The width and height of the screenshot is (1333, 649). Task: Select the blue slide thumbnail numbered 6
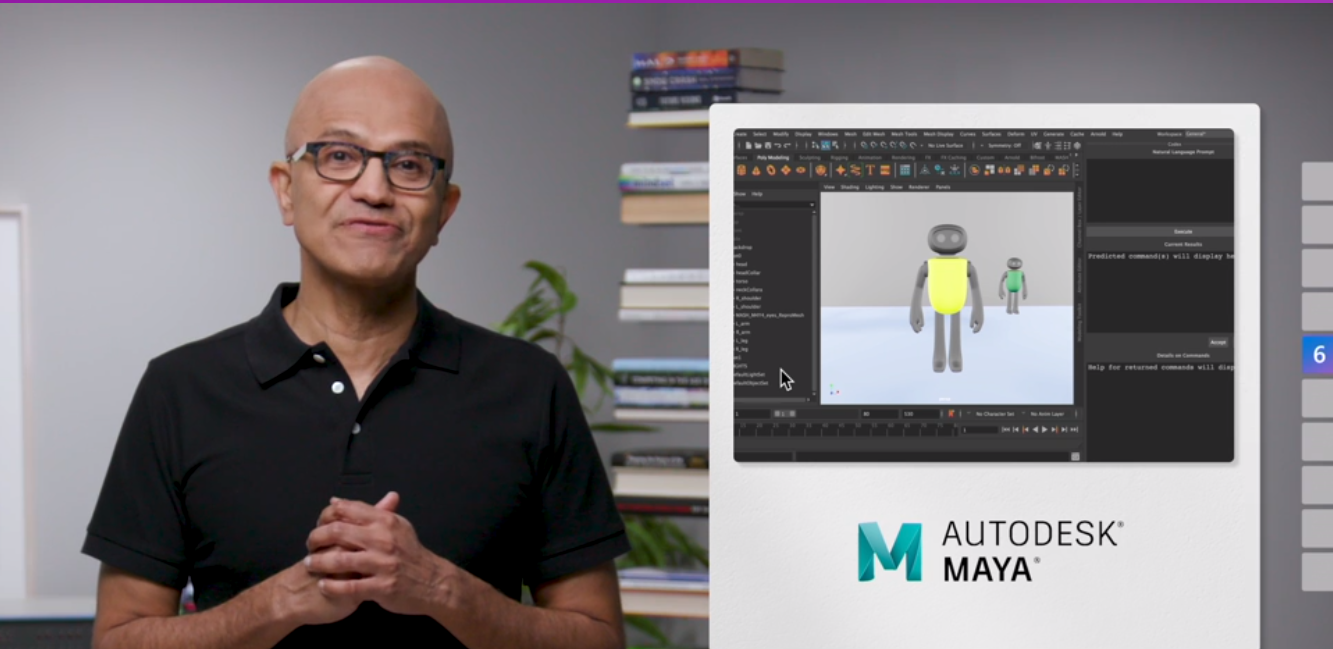pyautogui.click(x=1317, y=355)
